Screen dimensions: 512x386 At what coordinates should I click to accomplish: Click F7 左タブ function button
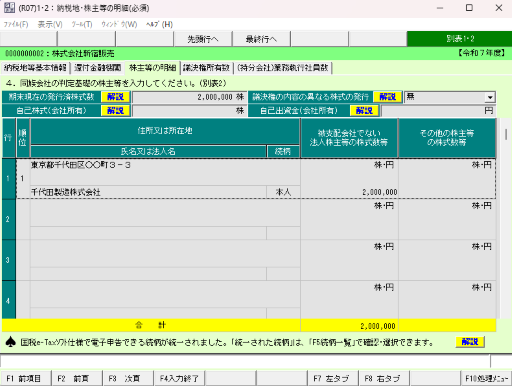pos(333,378)
